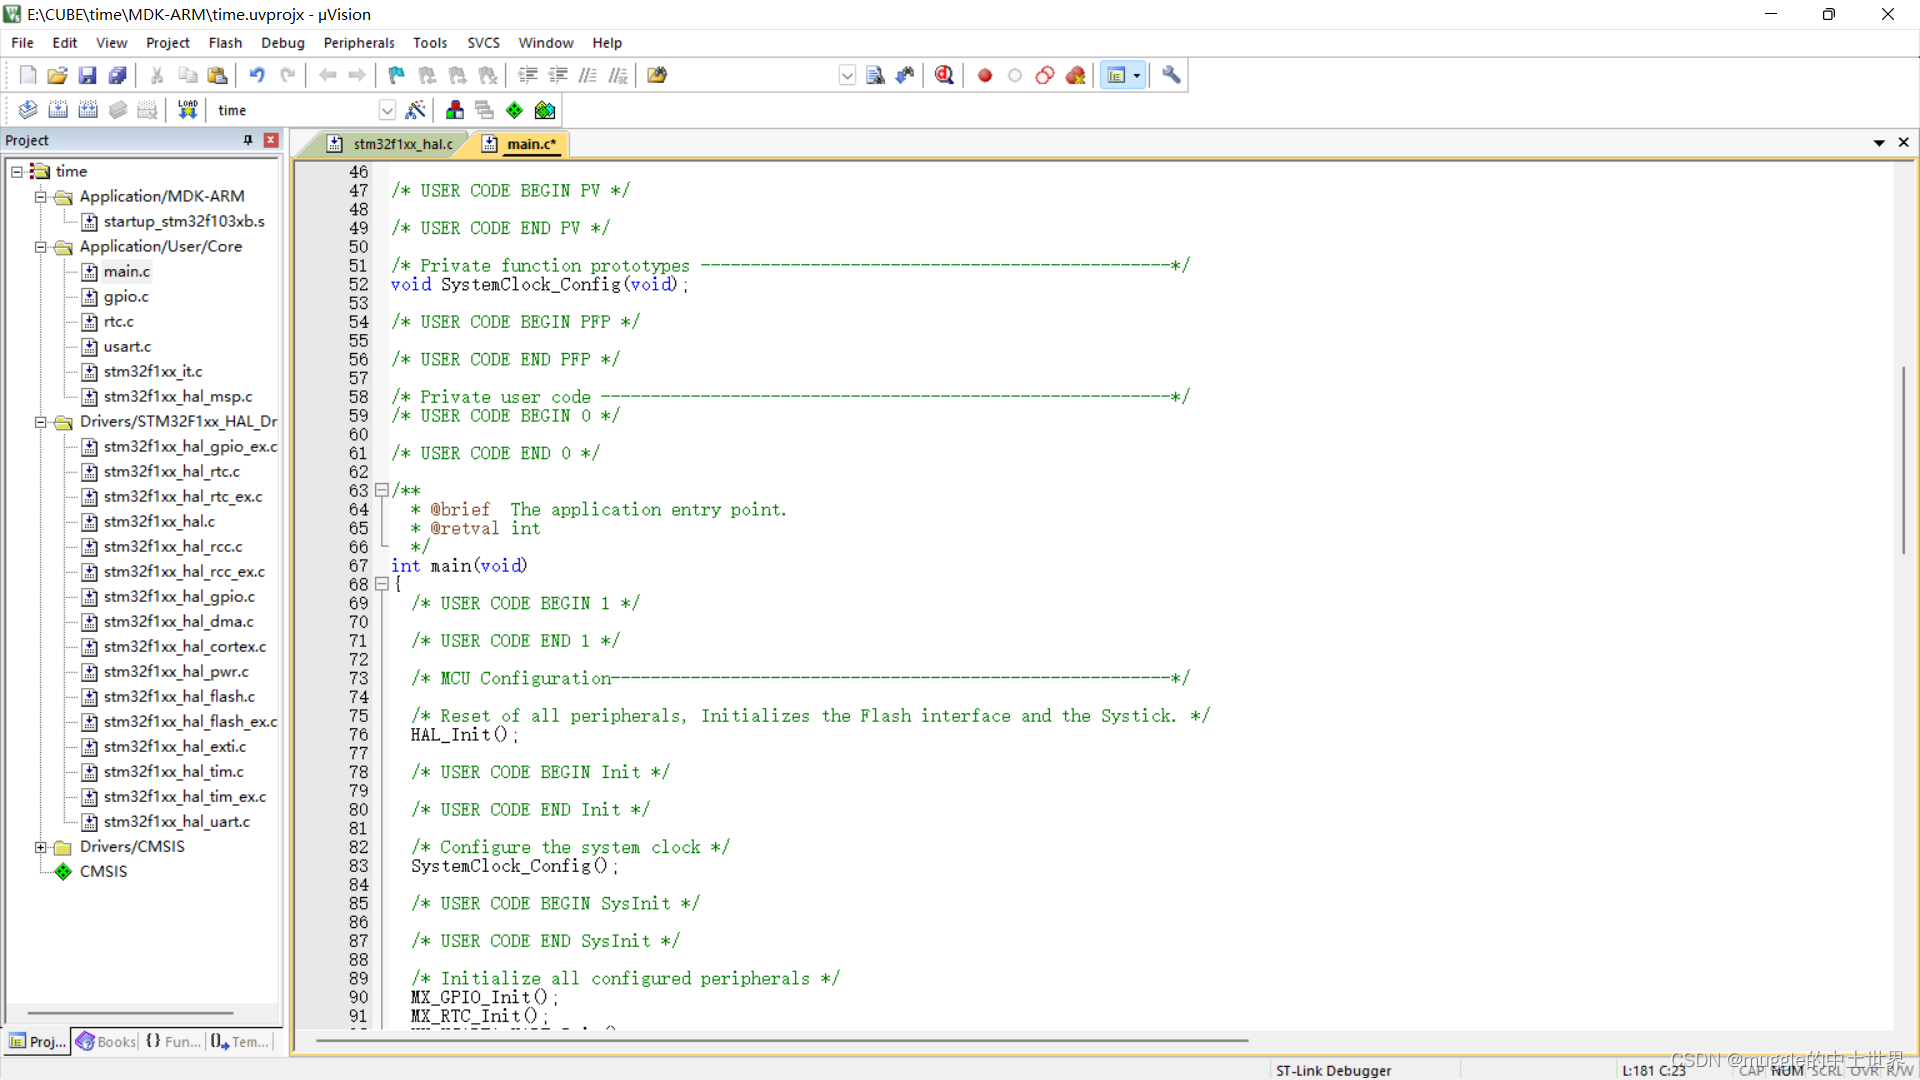Save all open files
This screenshot has width=1920, height=1080.
point(117,75)
